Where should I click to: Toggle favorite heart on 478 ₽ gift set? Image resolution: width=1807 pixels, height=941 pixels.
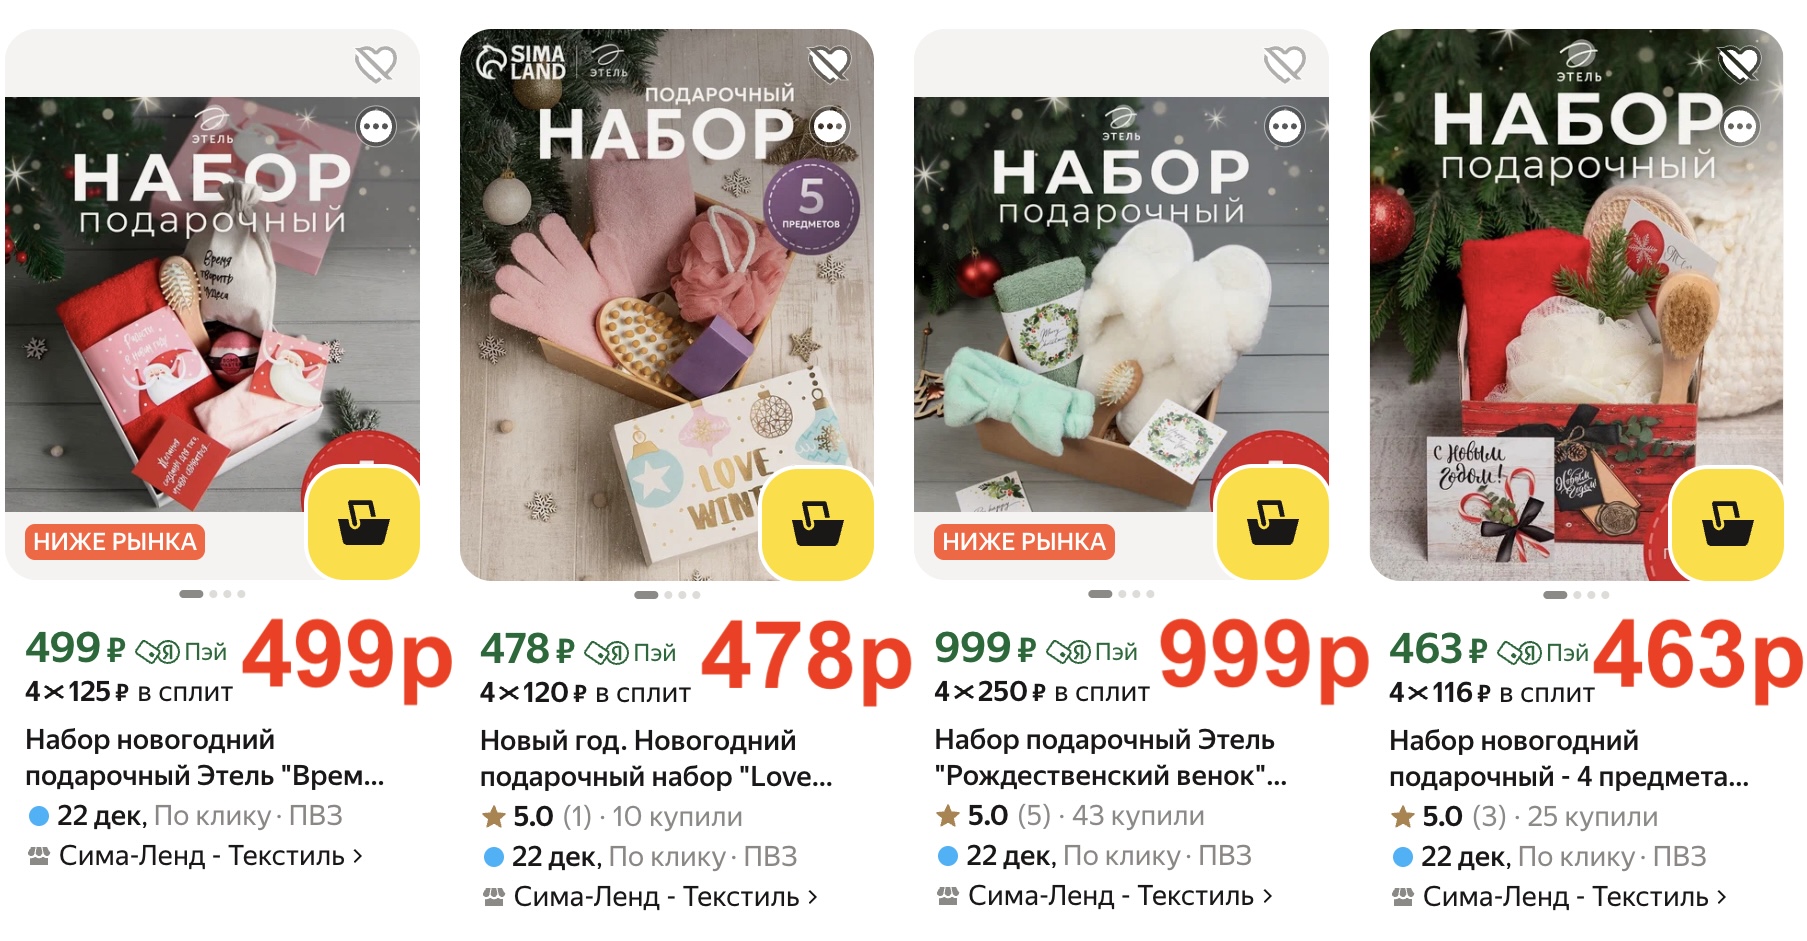click(830, 65)
